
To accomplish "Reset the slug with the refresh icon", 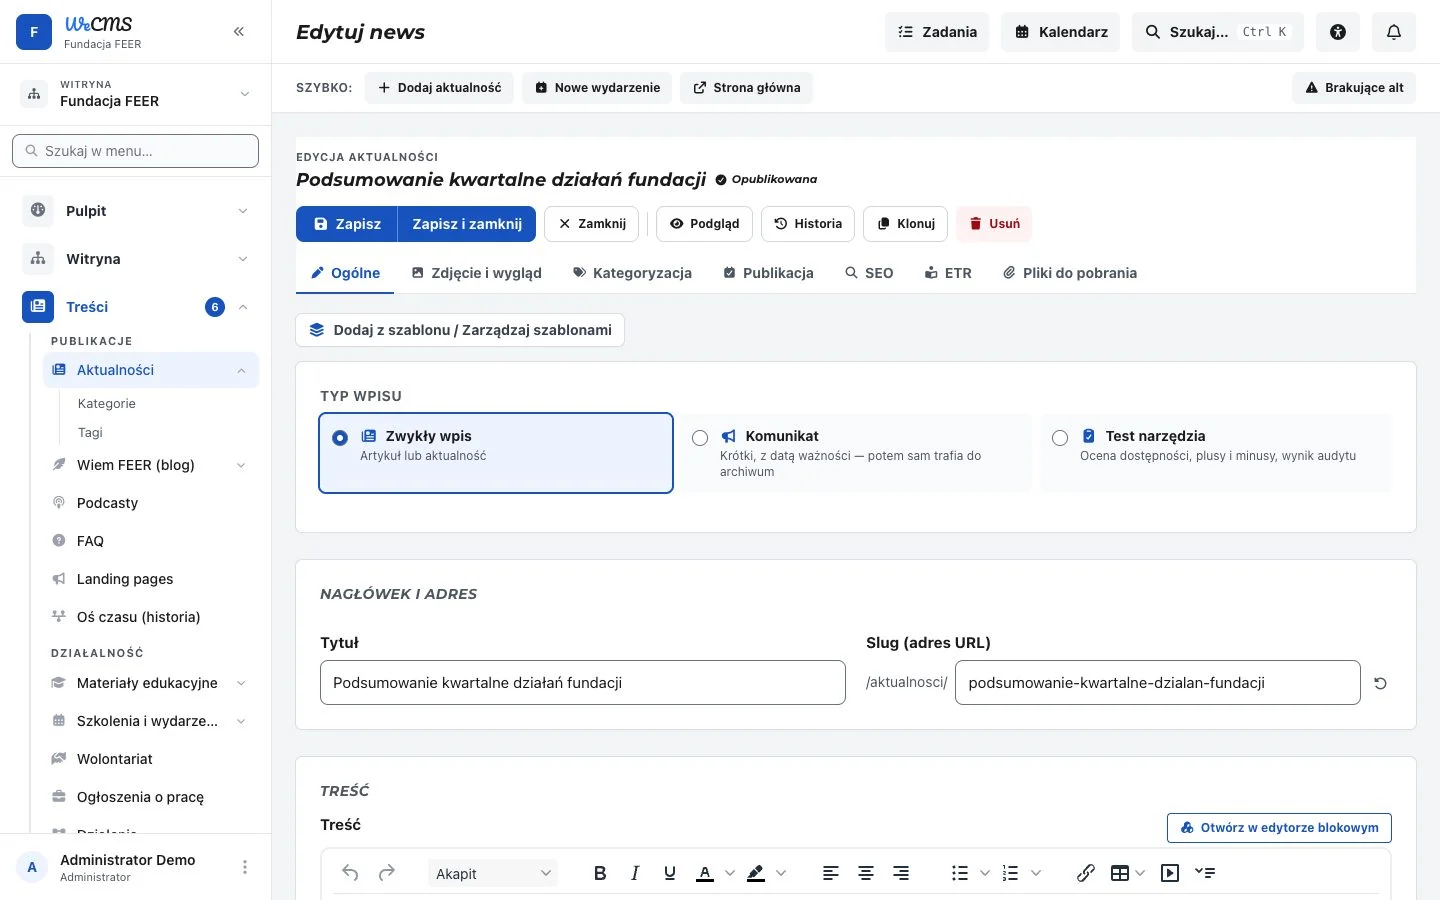I will [1380, 683].
